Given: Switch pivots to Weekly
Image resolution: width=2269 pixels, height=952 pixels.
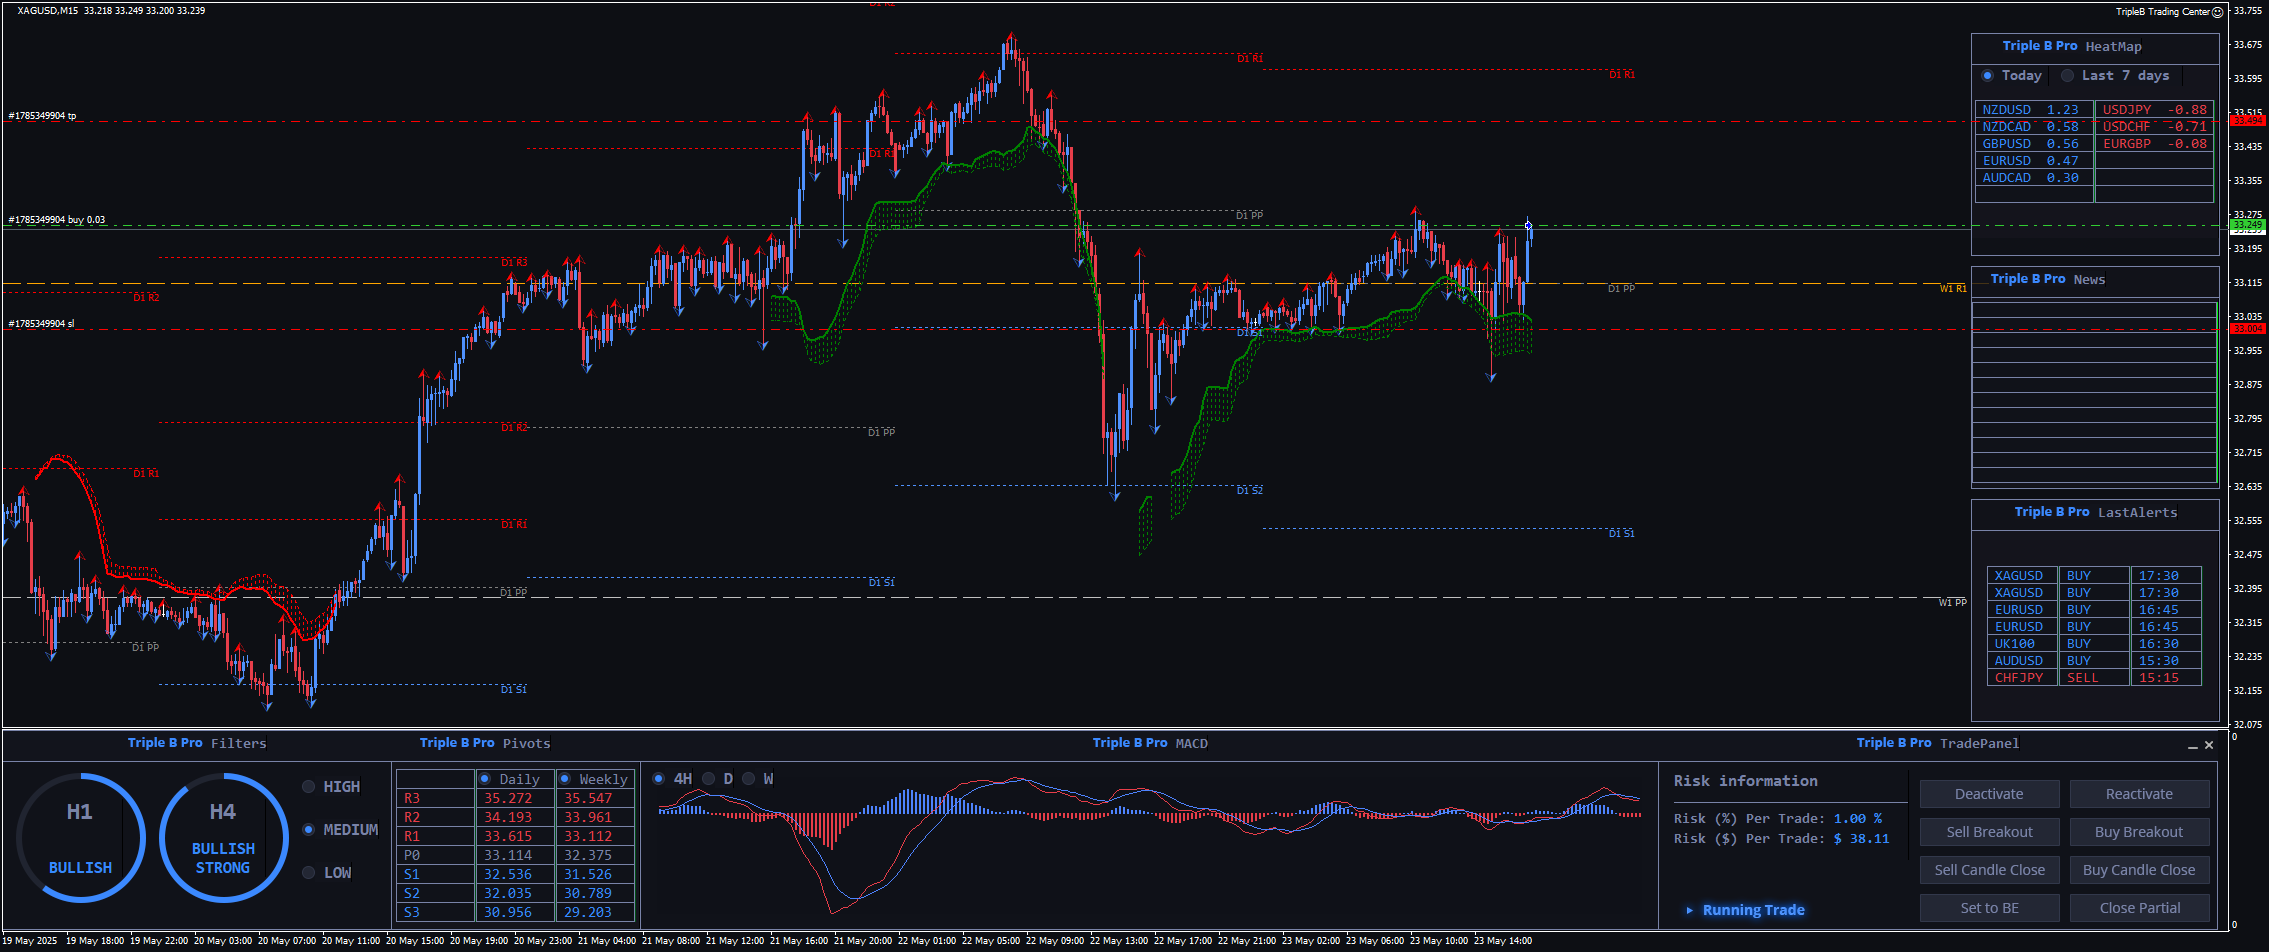Looking at the screenshot, I should tap(565, 779).
